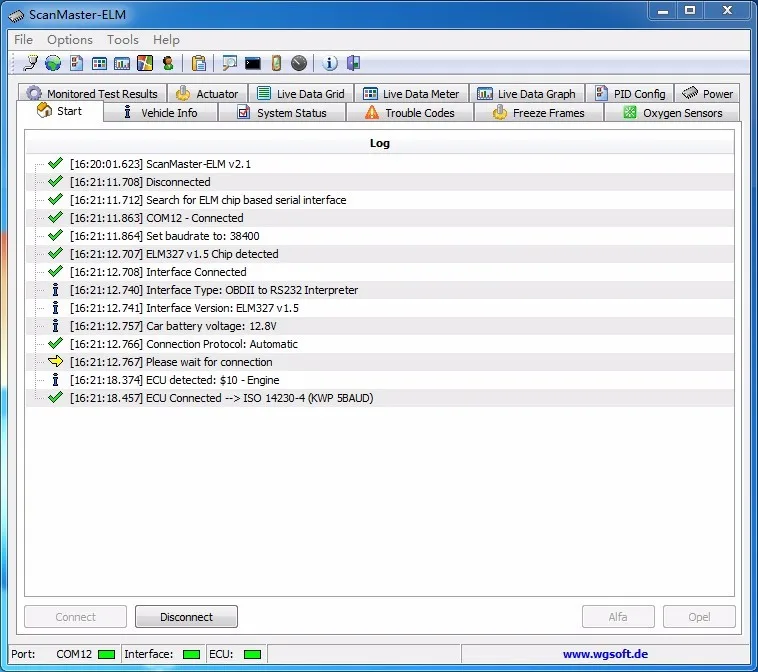Select the Disconnected log entry
Screen dimensions: 758x672
[x=379, y=182]
